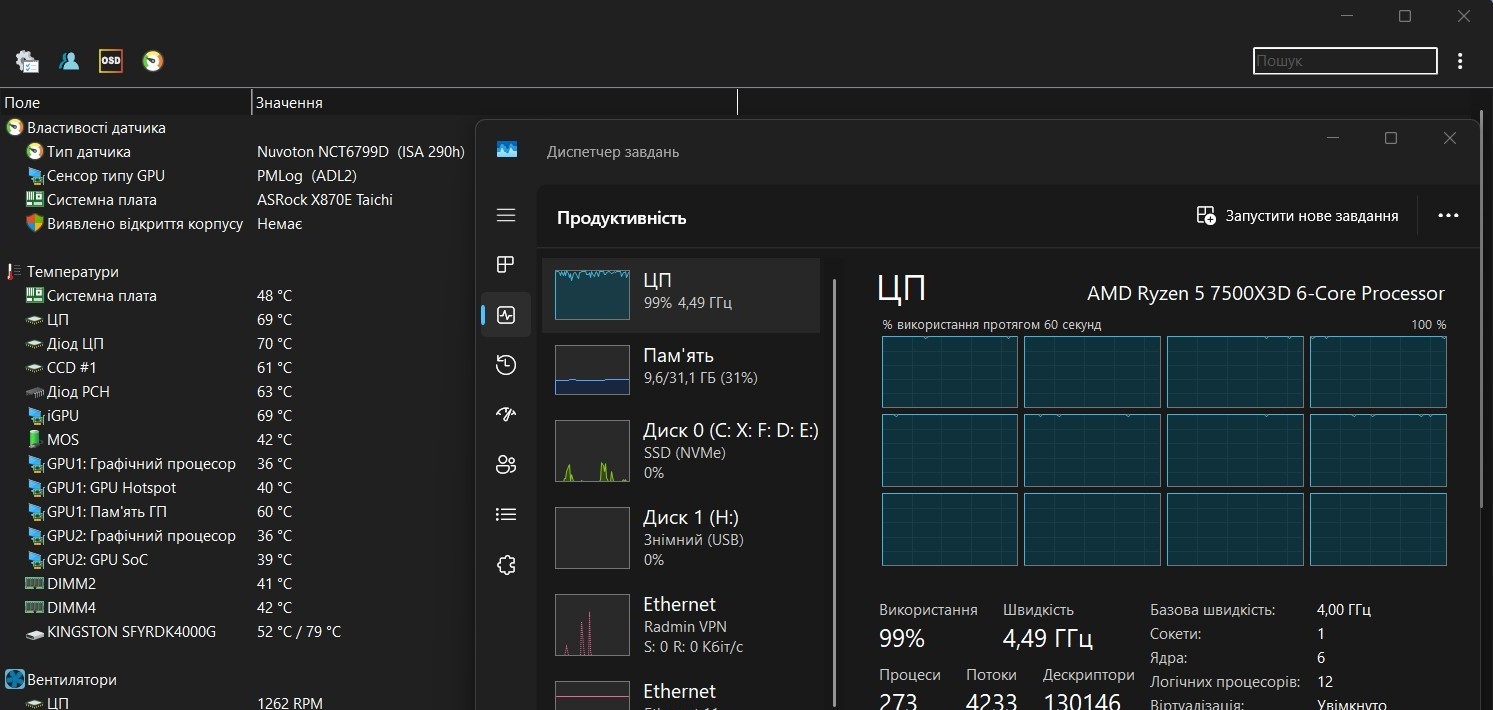
Task: Click the blue users toolbar icon
Action: 69,61
